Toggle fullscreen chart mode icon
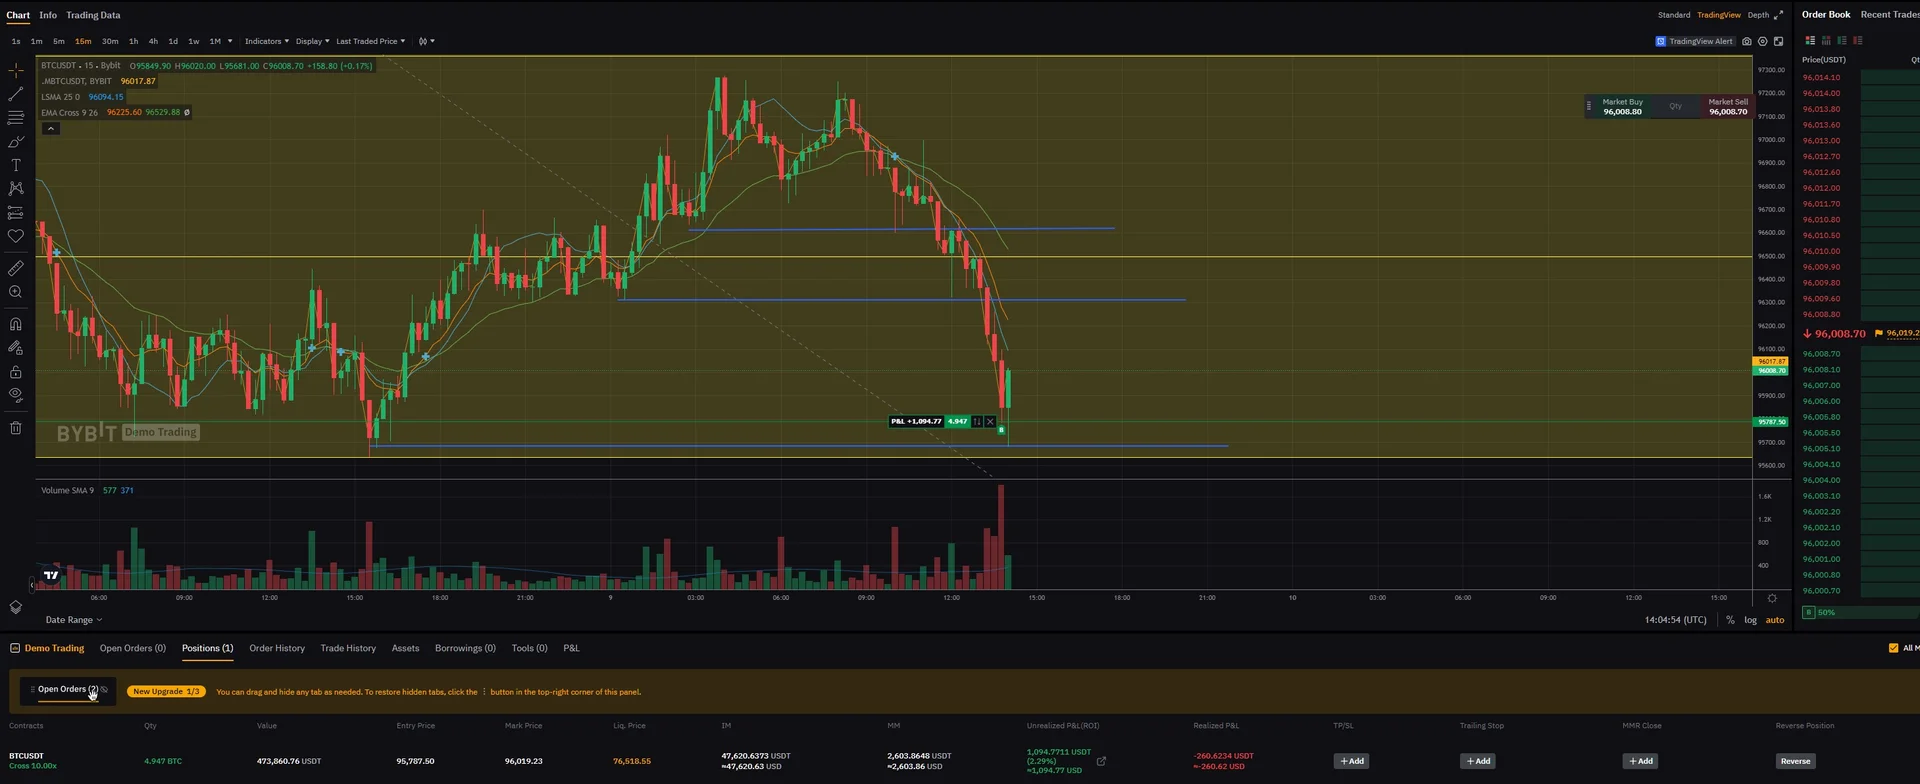 [x=1778, y=41]
